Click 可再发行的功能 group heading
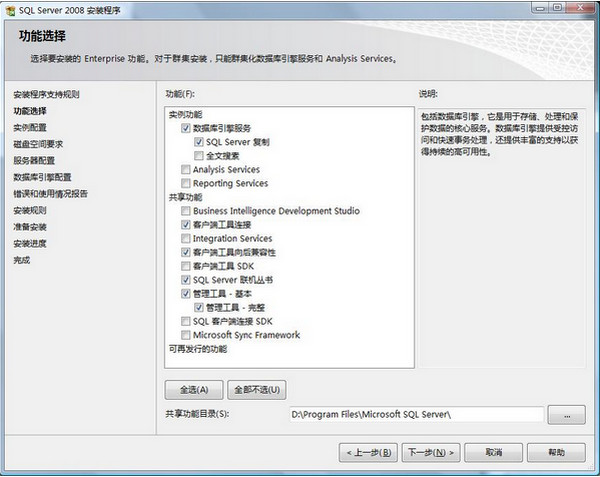The height and width of the screenshot is (477, 600). (x=198, y=349)
